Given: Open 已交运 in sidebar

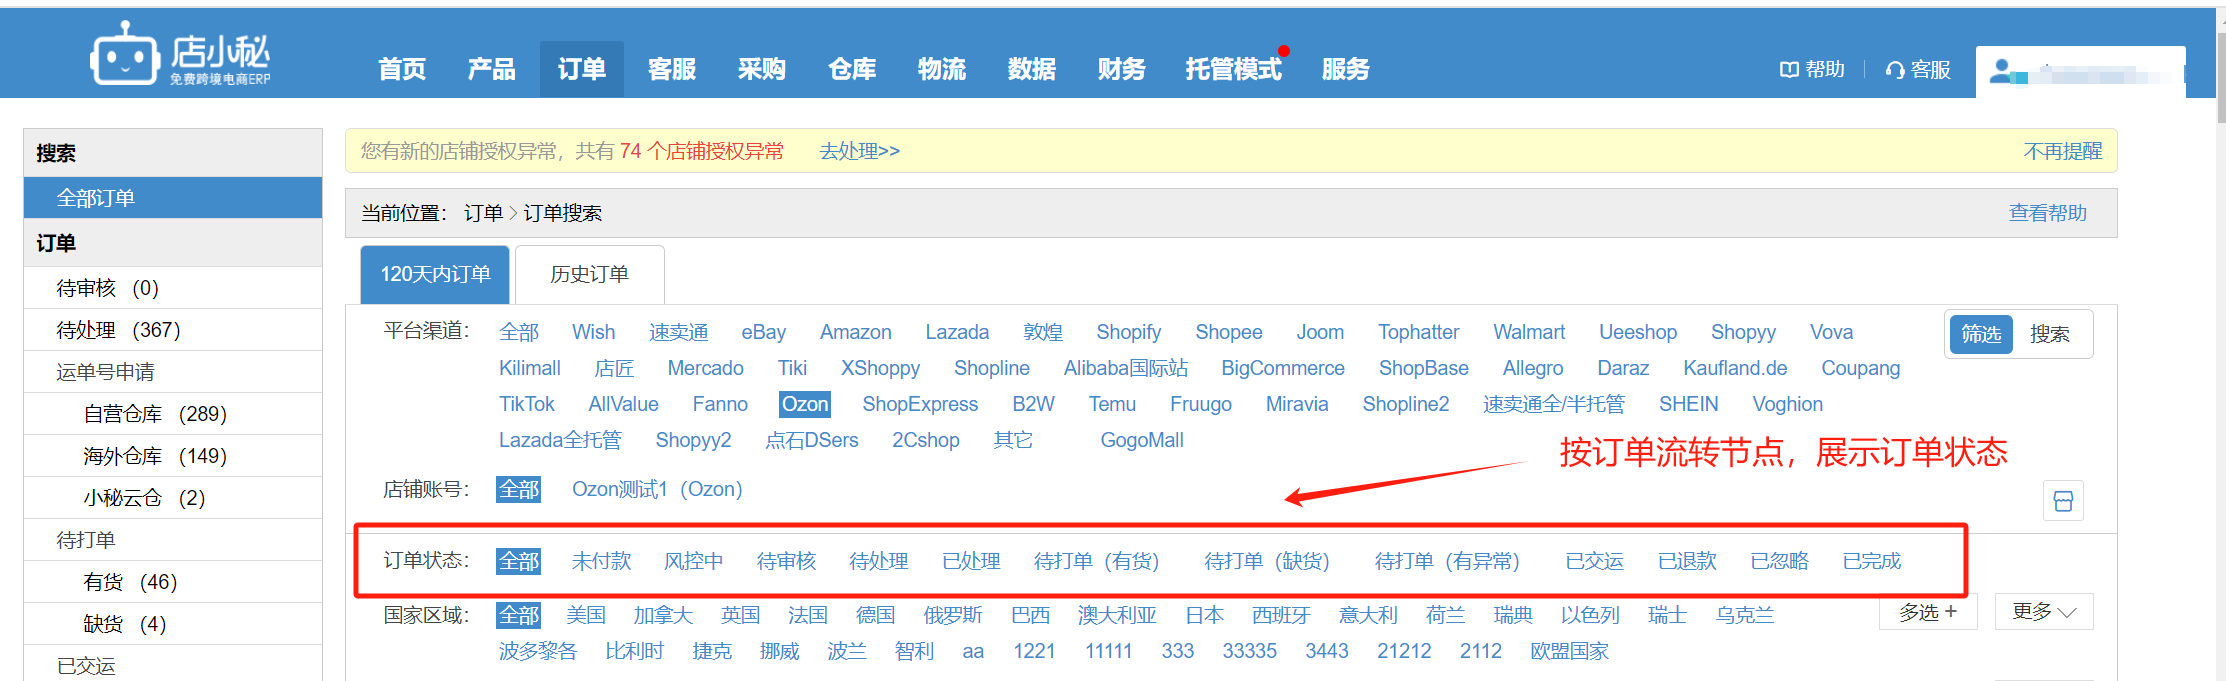Looking at the screenshot, I should 173,665.
